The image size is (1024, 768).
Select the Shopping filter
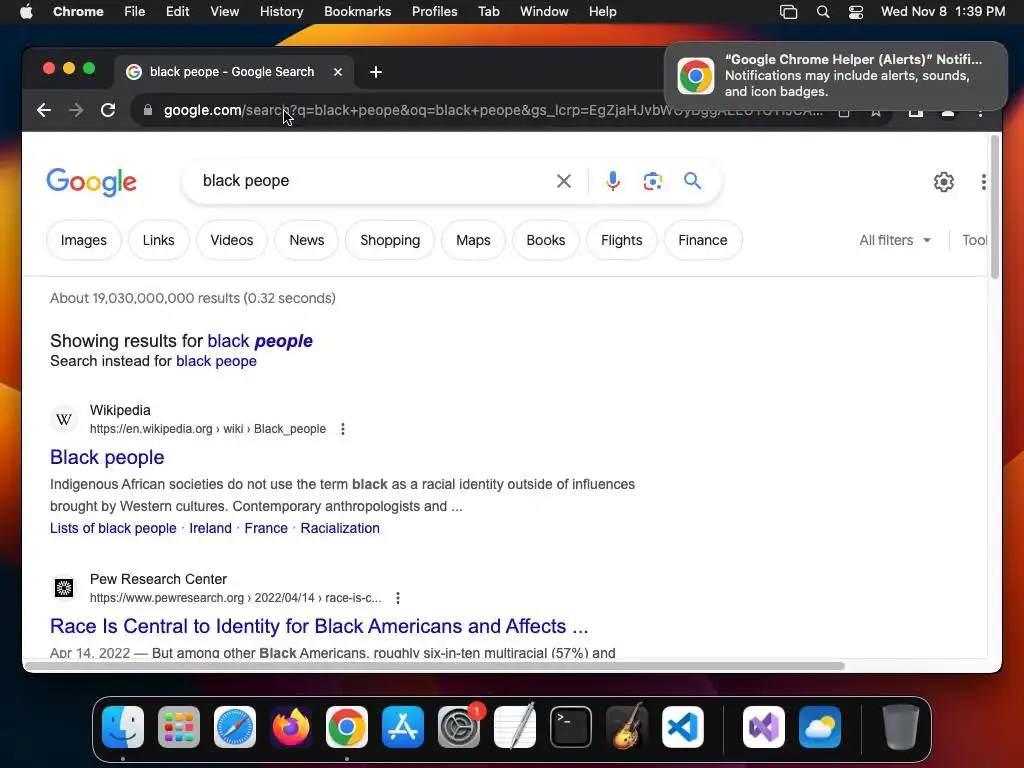(x=390, y=240)
